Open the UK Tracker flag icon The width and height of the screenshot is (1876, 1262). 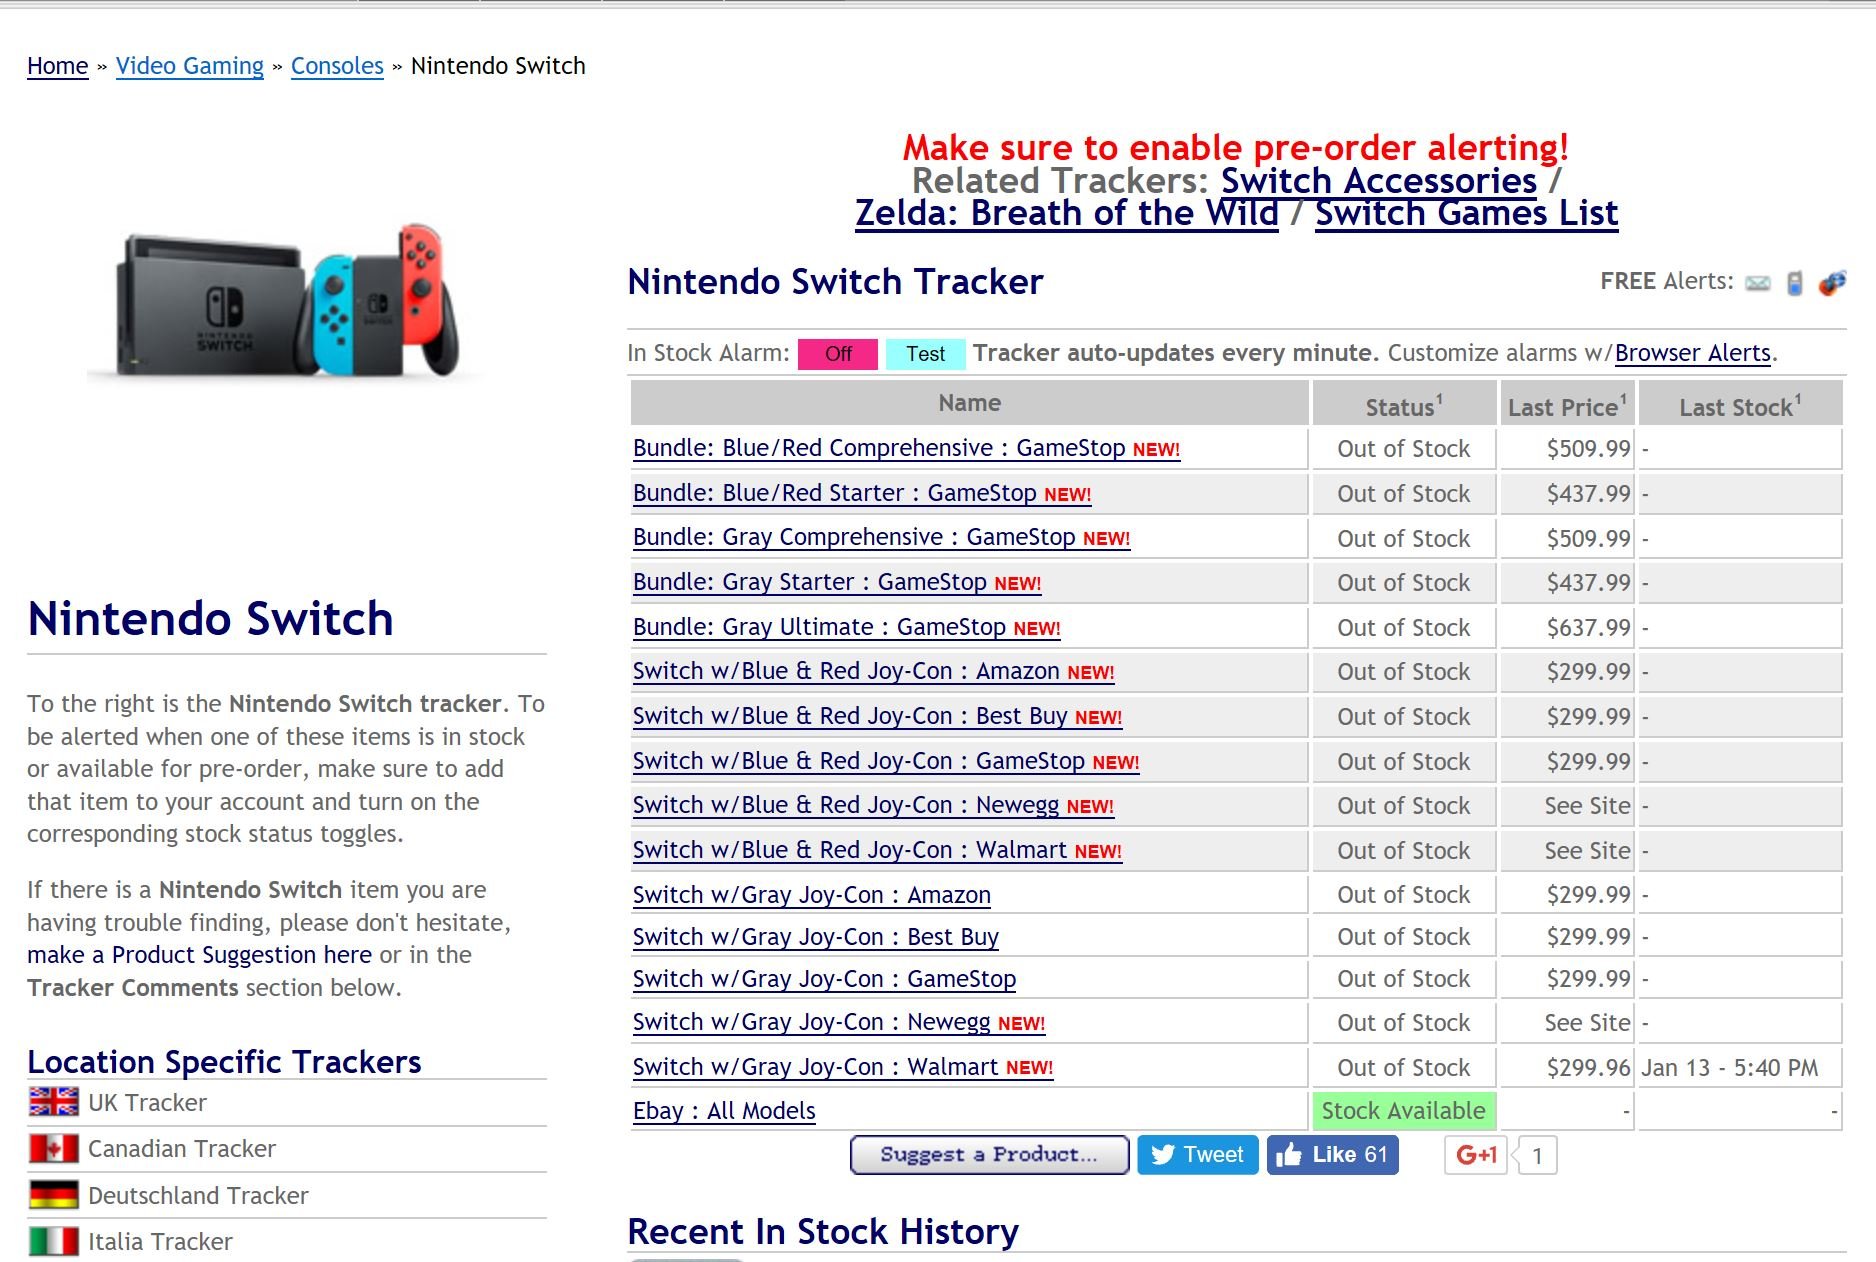pos(53,1102)
